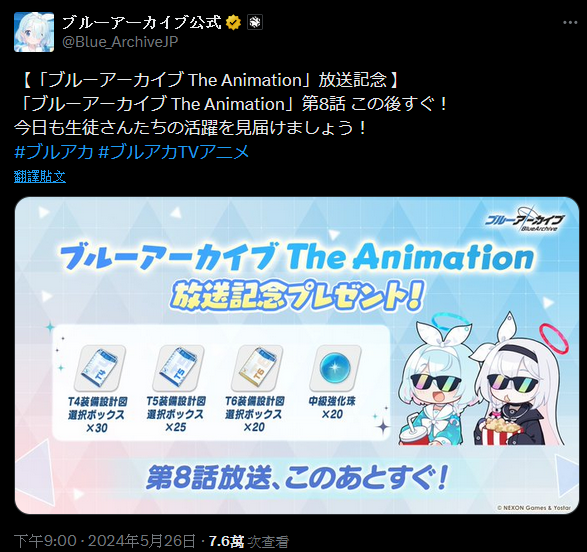Click the 第8話放送 caption in image
This screenshot has width=587, height=552.
coord(297,477)
